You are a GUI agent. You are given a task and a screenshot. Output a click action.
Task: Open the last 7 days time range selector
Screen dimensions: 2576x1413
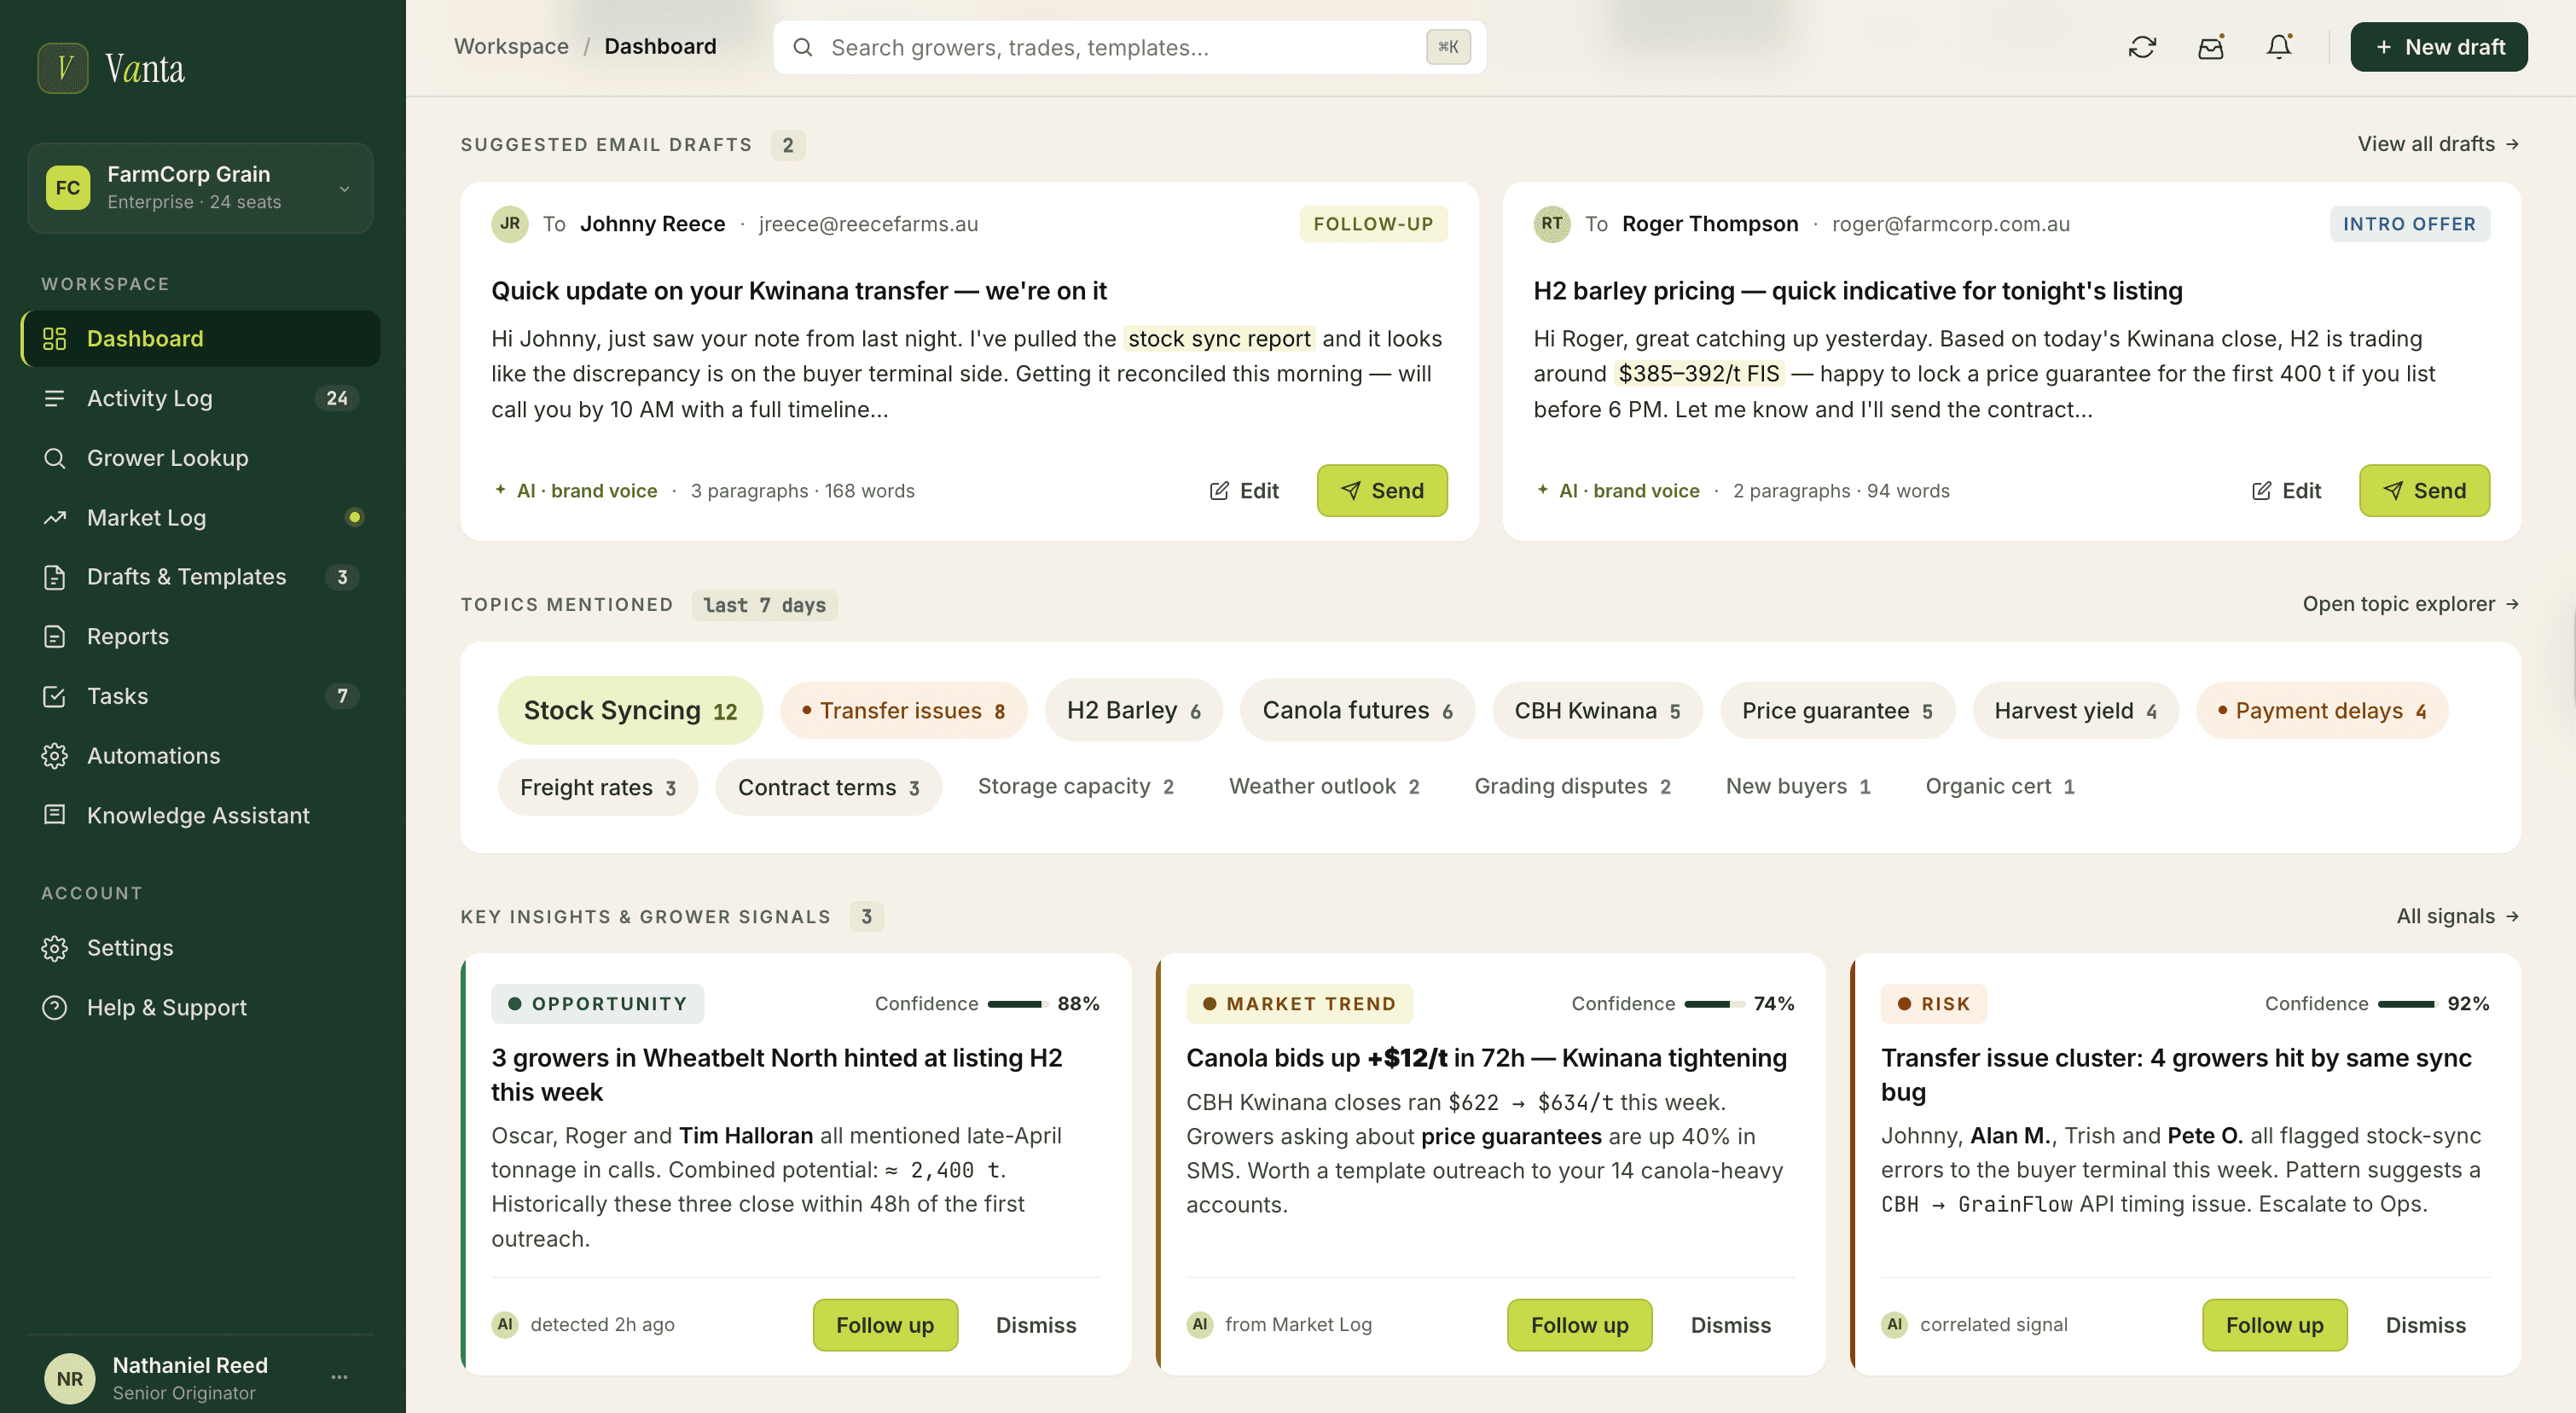[764, 605]
